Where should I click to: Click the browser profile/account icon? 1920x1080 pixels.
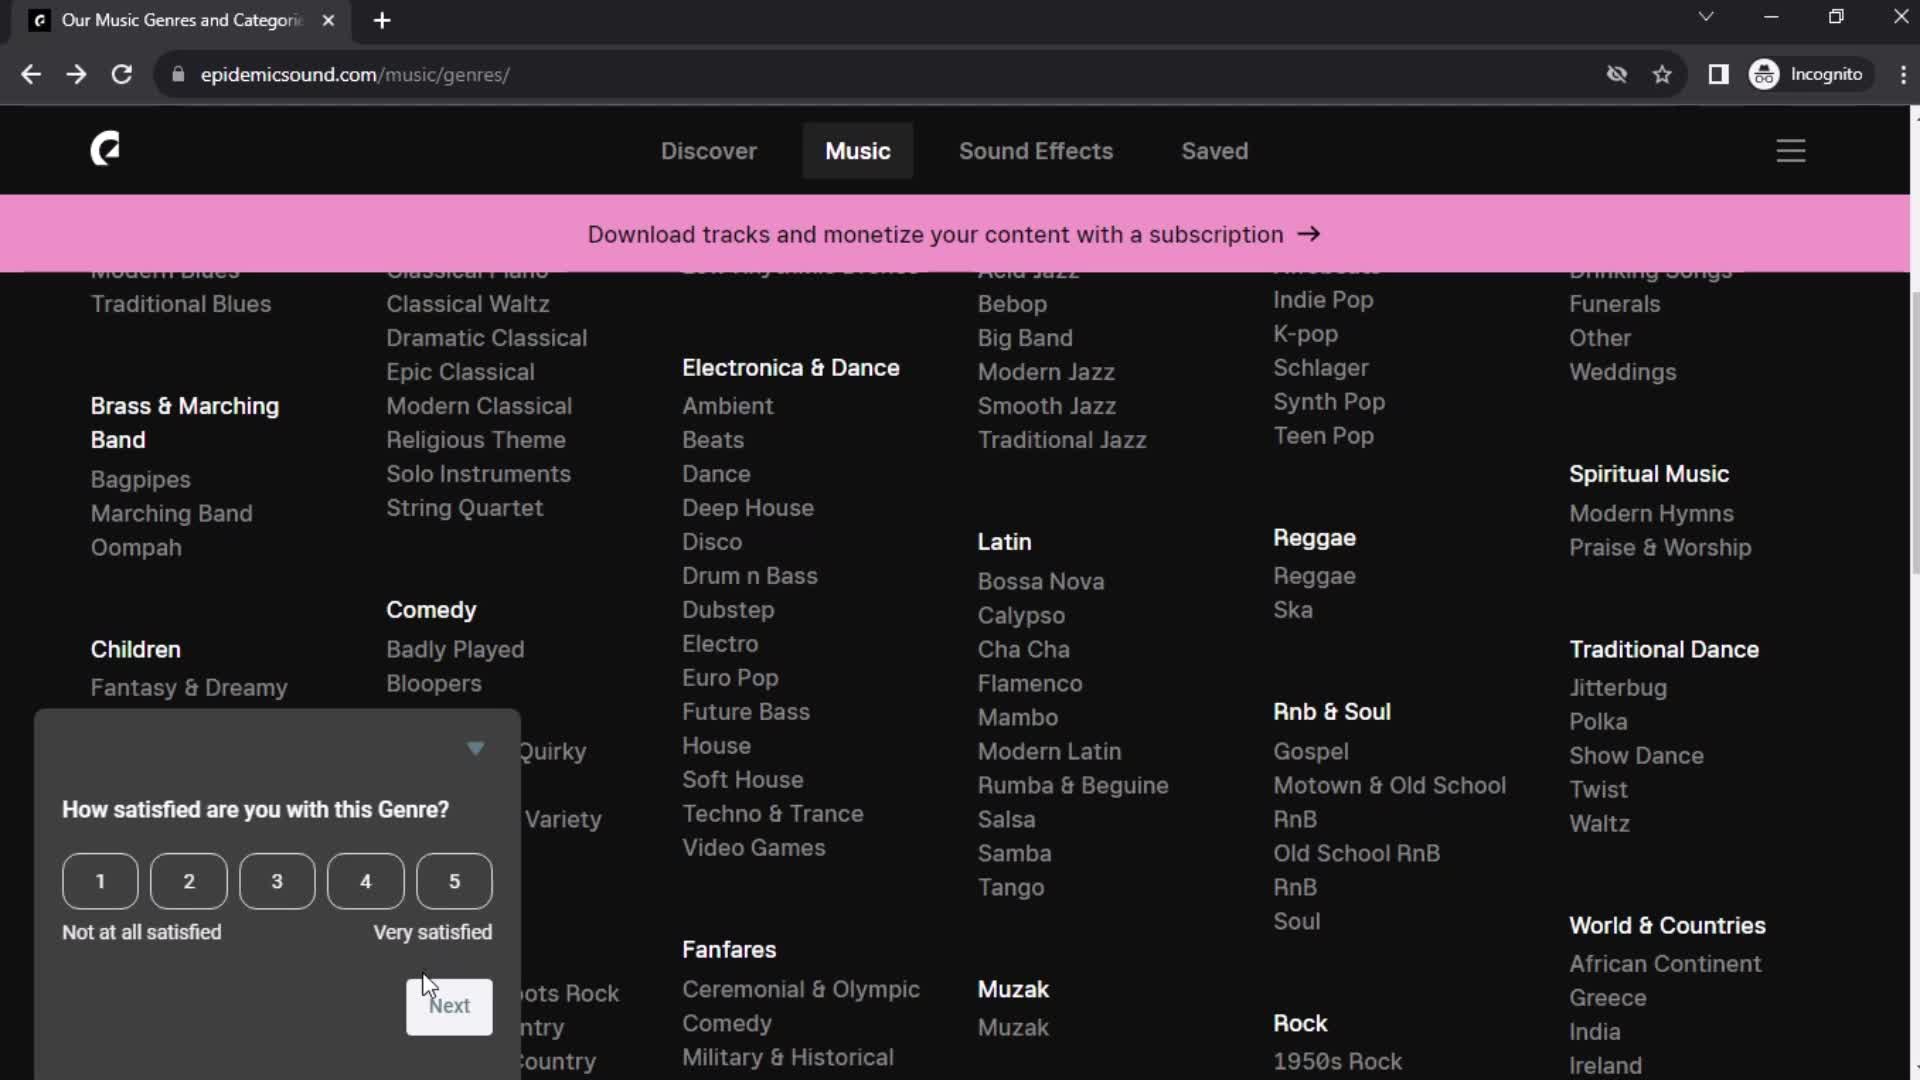tap(1766, 74)
